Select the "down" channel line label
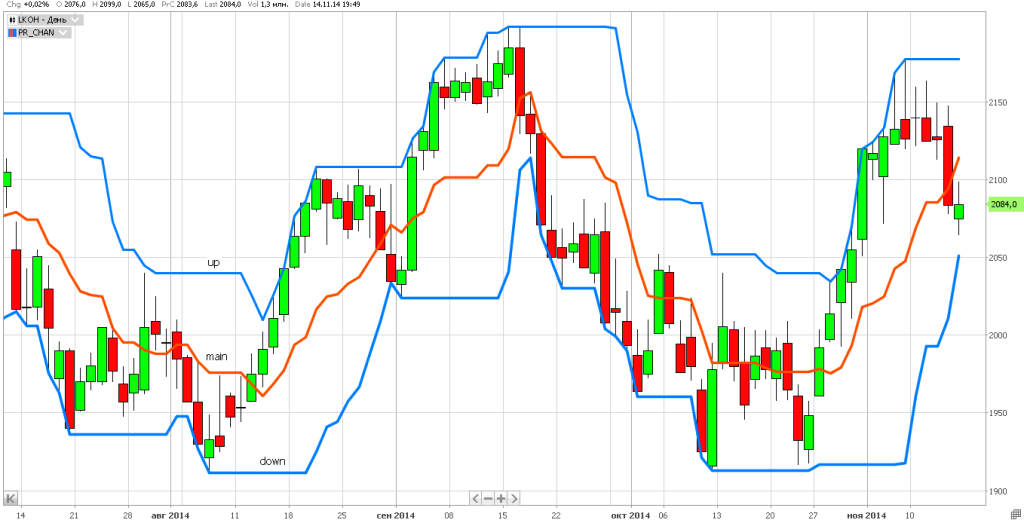Image resolution: width=1024 pixels, height=523 pixels. [272, 461]
